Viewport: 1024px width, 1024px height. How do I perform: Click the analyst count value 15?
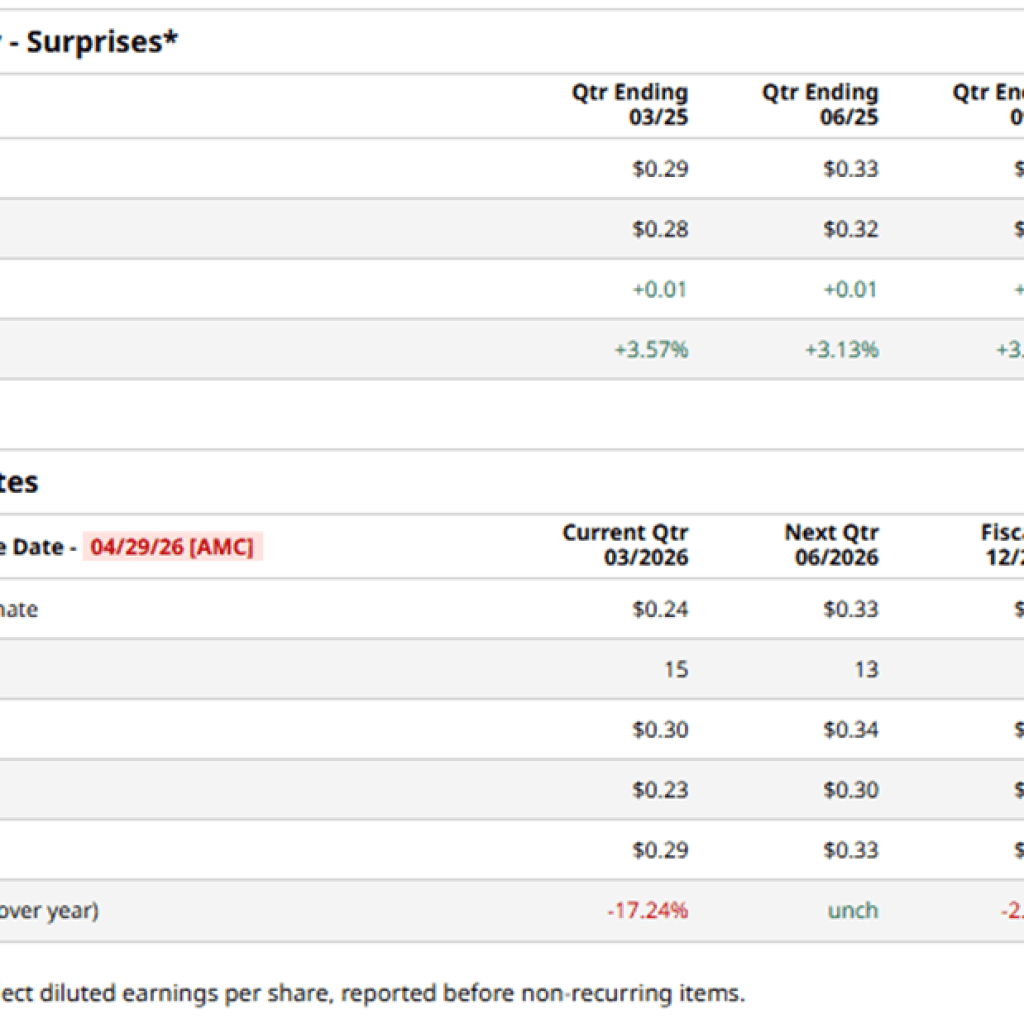tap(676, 669)
